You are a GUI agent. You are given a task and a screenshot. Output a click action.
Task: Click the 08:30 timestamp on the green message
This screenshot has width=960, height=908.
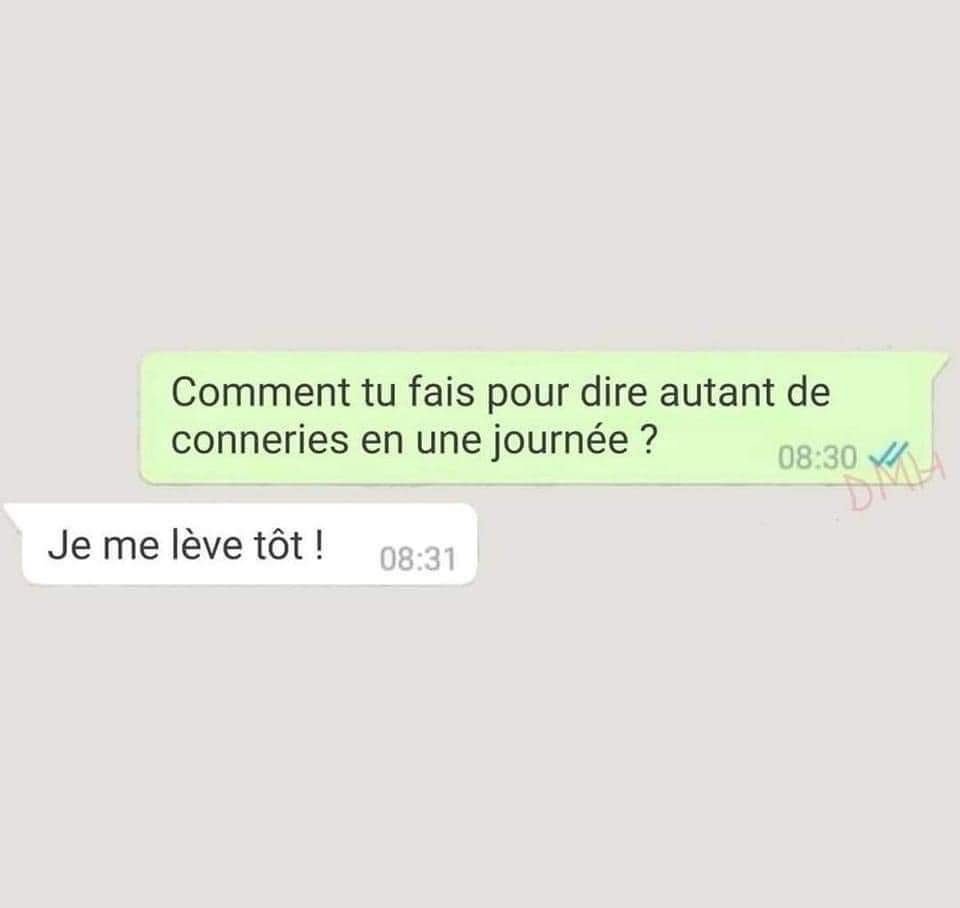point(817,457)
